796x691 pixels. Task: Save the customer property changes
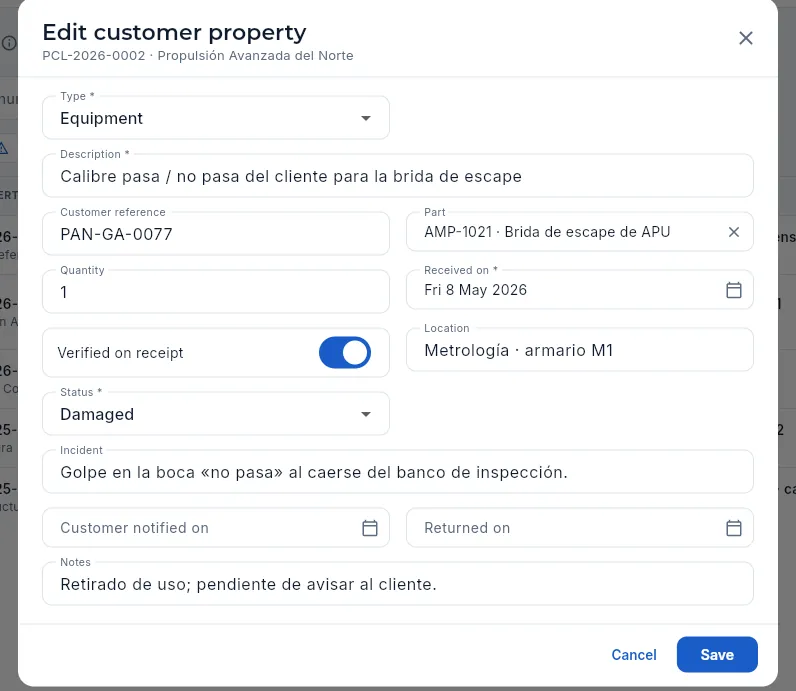point(717,654)
